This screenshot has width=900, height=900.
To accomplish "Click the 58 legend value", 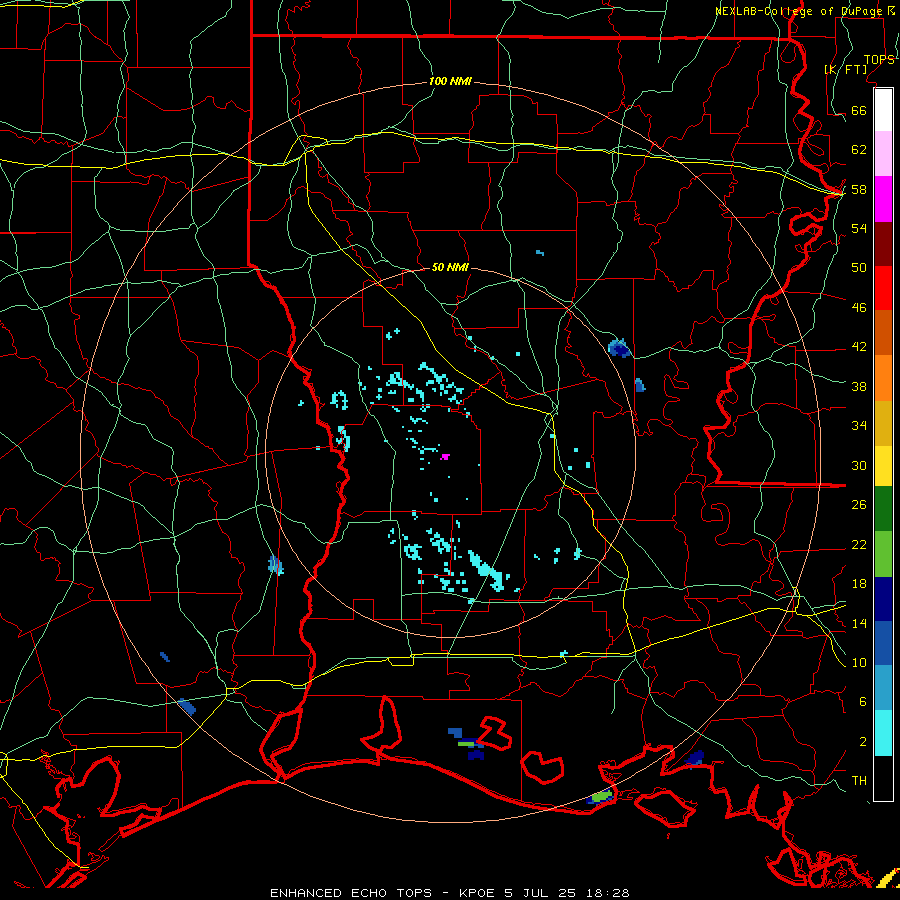I will point(859,189).
